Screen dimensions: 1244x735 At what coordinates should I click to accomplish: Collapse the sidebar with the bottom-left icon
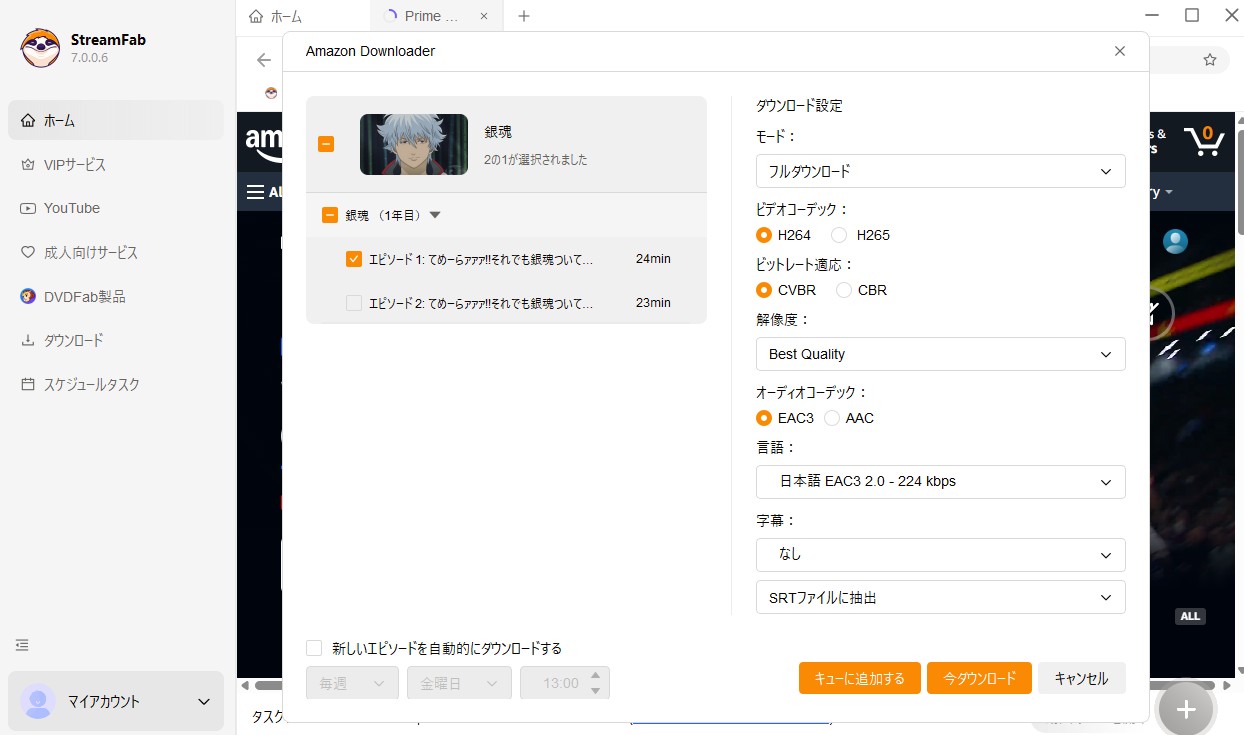(22, 644)
